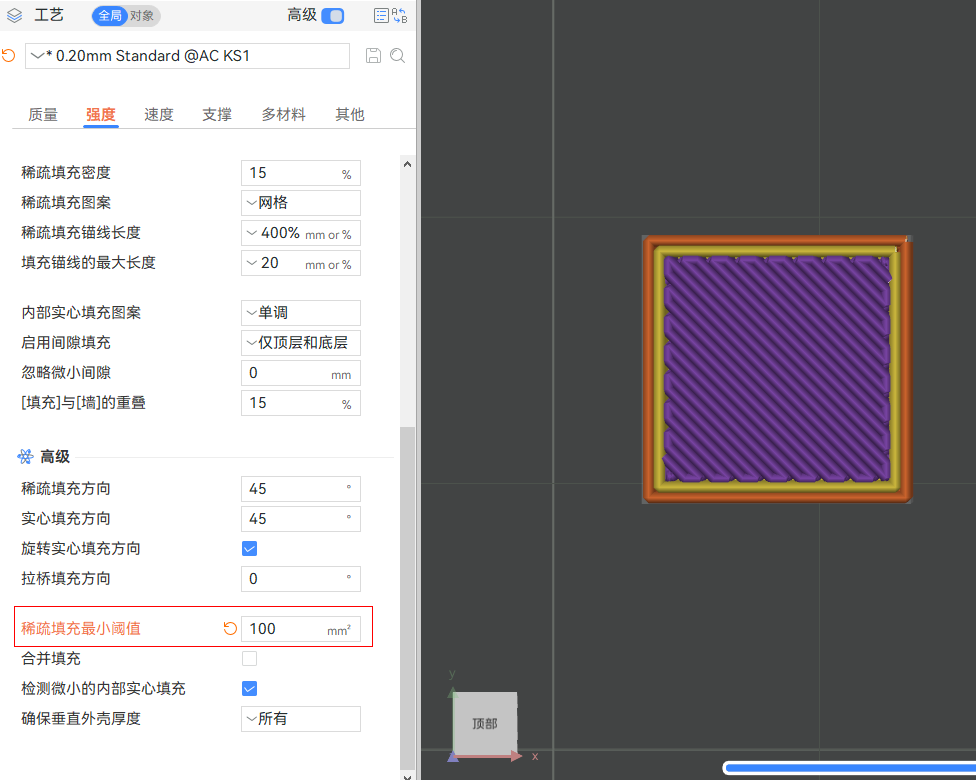
Task: Click the 拉桥填充方向 angle field
Action: pyautogui.click(x=301, y=579)
